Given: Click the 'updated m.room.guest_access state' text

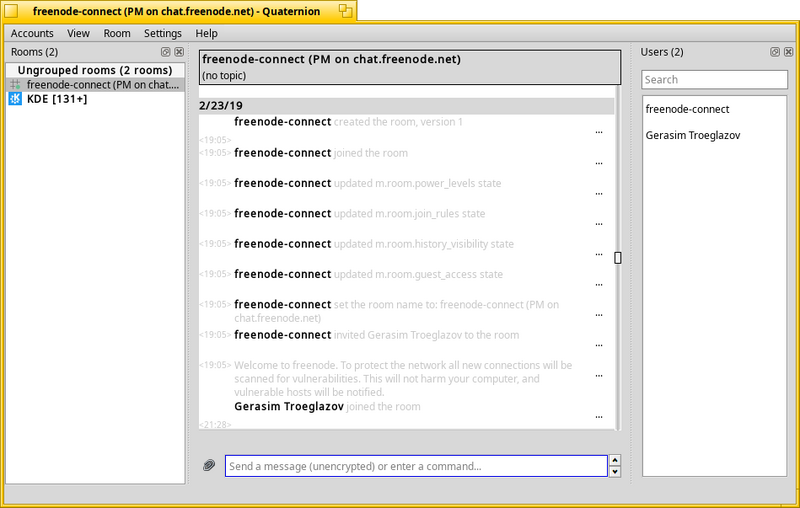Looking at the screenshot, I should pyautogui.click(x=418, y=274).
